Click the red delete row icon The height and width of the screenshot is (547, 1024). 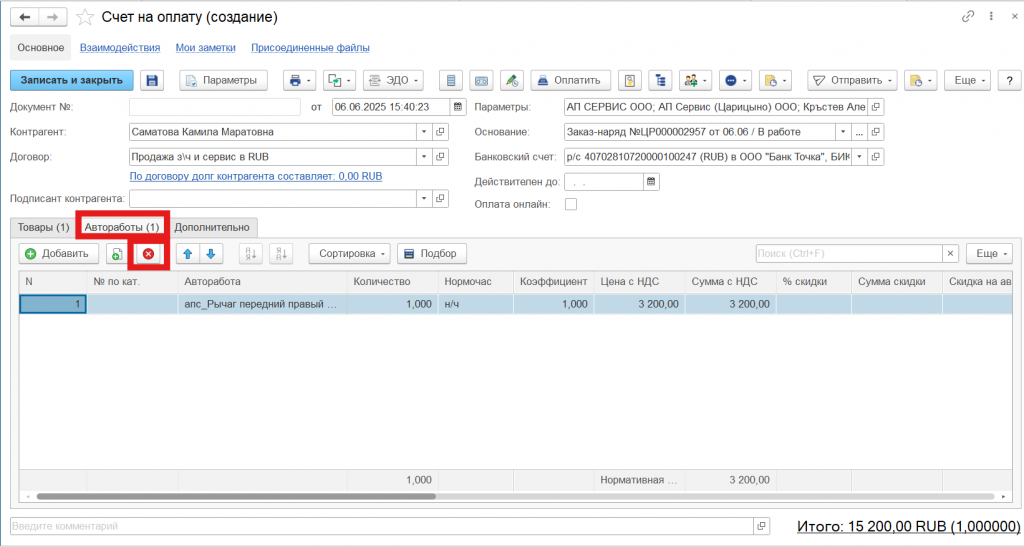point(148,254)
